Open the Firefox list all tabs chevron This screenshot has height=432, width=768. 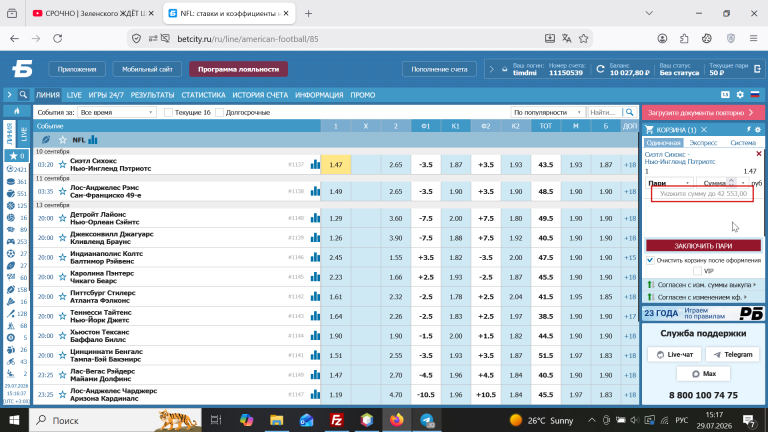[649, 13]
